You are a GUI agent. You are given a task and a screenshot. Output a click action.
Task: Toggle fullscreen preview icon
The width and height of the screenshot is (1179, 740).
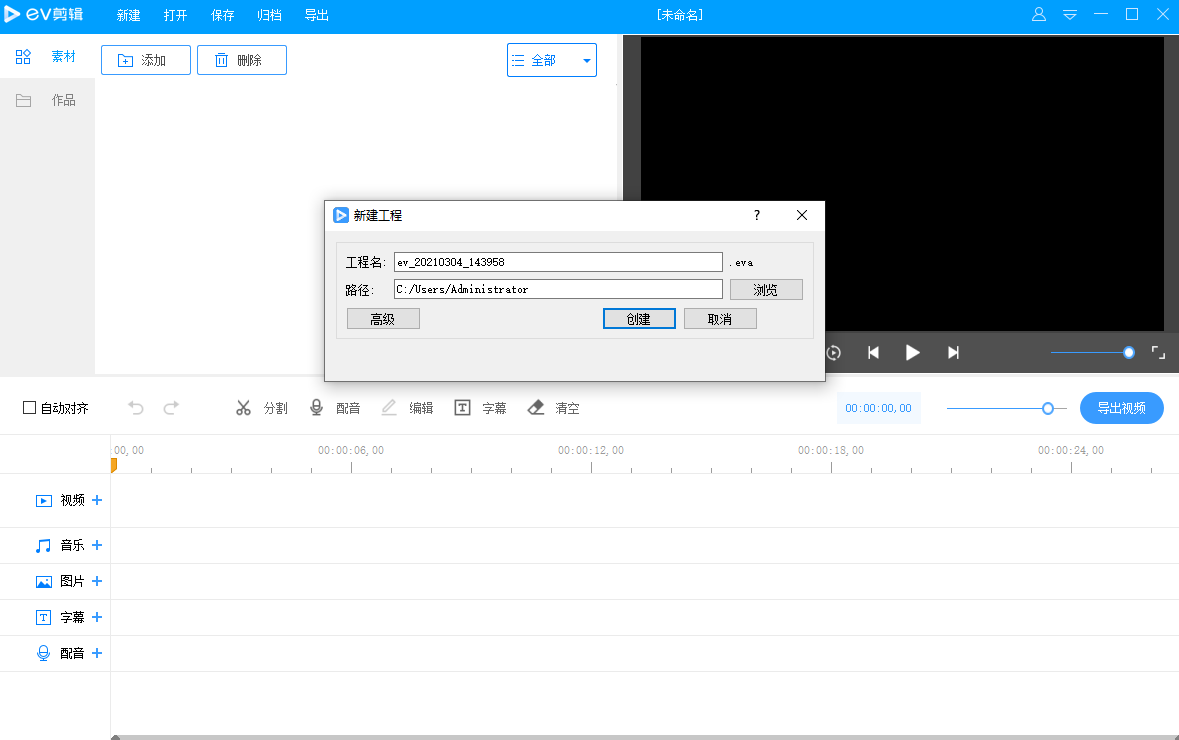pyautogui.click(x=1159, y=353)
